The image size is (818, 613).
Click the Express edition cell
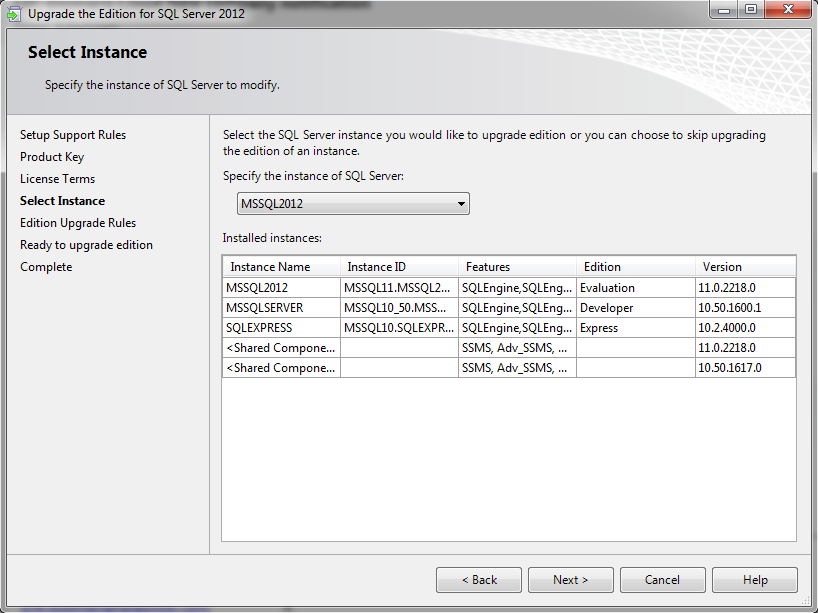pos(636,328)
